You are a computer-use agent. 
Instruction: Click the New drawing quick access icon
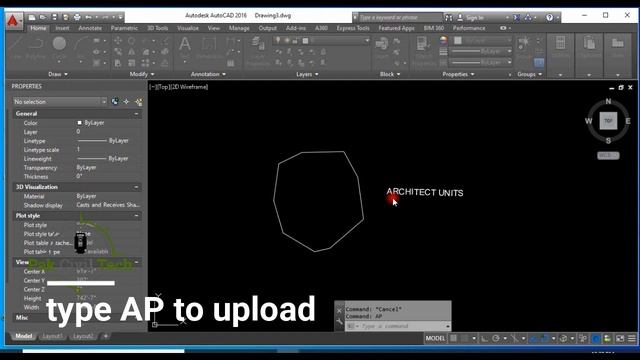32,17
